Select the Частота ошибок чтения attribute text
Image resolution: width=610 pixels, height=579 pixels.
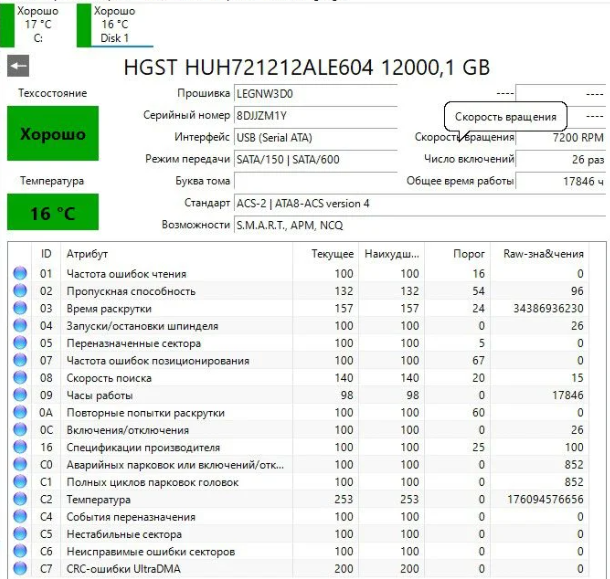click(x=126, y=274)
